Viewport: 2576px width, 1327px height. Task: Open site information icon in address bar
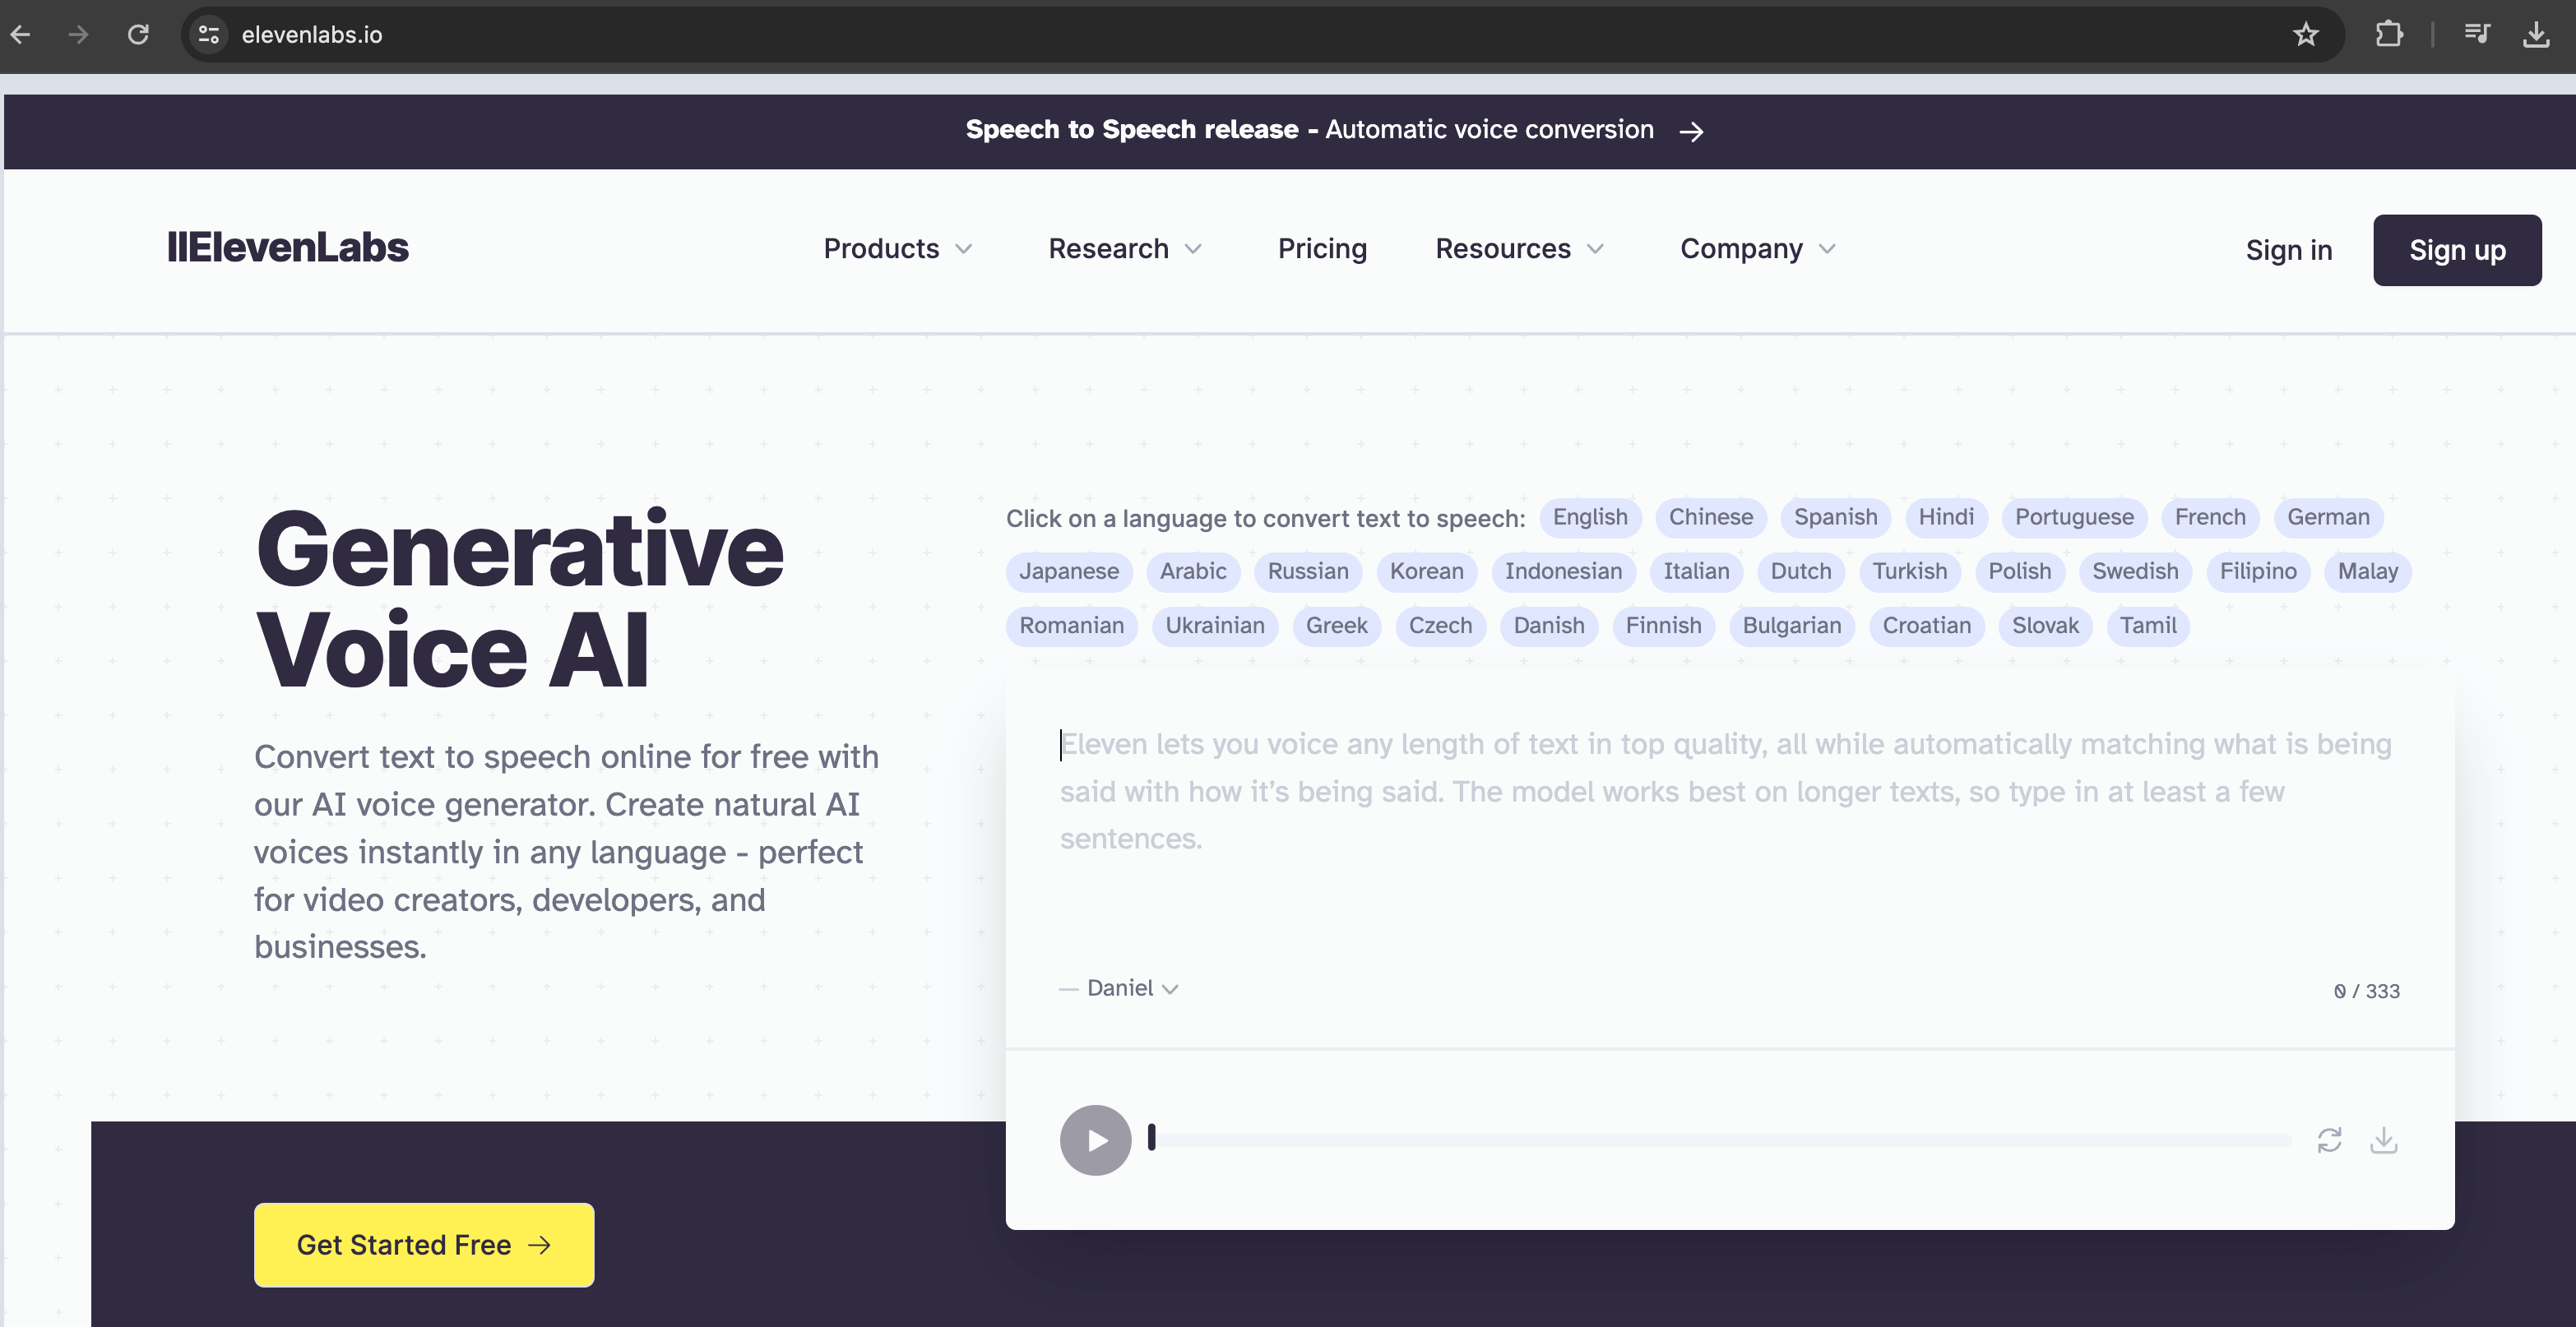(209, 34)
